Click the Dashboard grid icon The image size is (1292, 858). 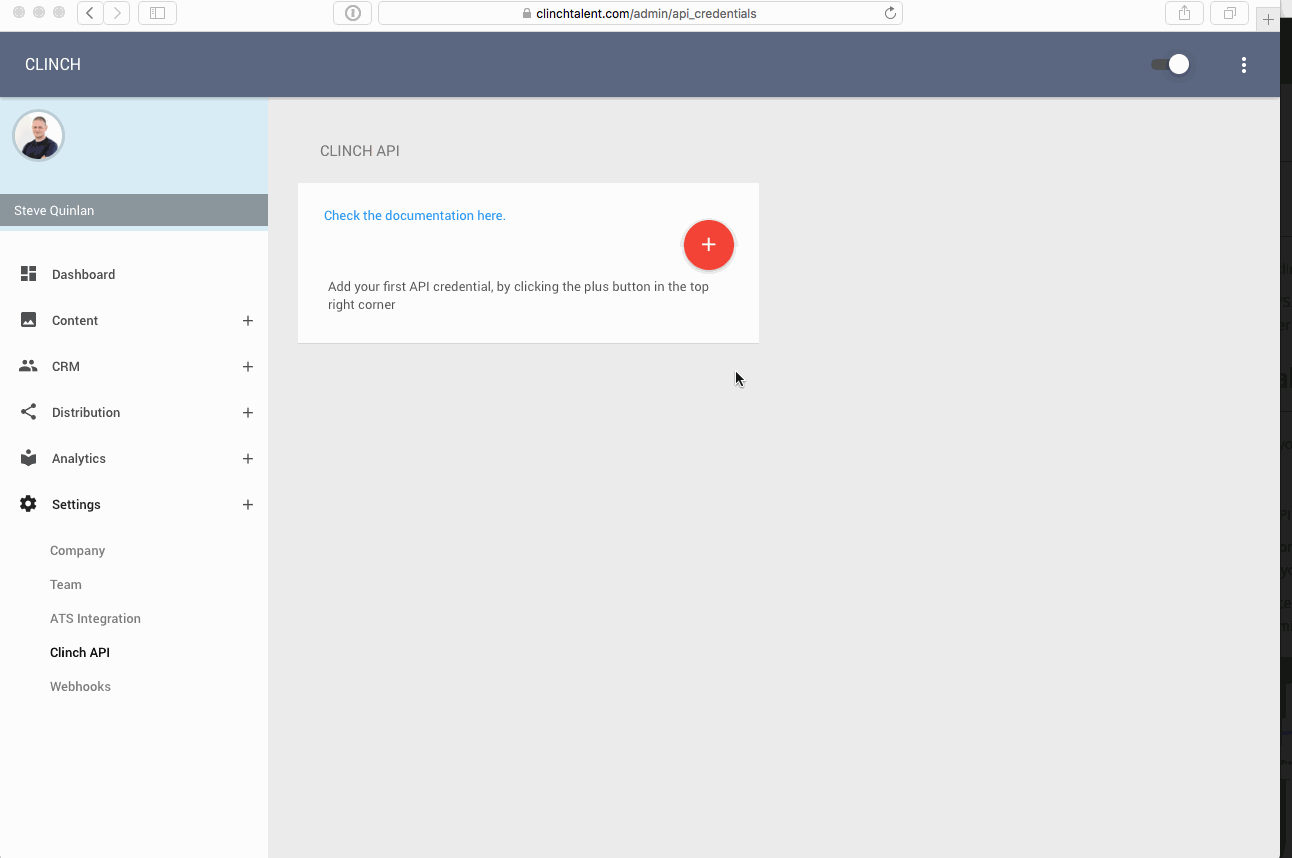28,274
